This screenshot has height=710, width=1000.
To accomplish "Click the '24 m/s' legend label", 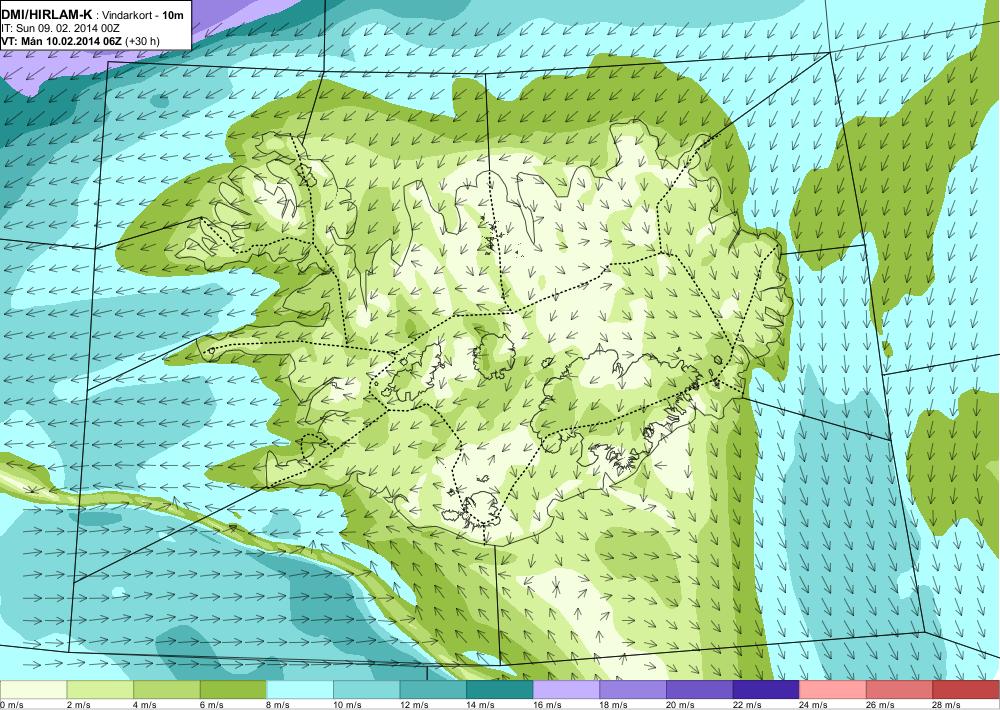I will (x=814, y=705).
